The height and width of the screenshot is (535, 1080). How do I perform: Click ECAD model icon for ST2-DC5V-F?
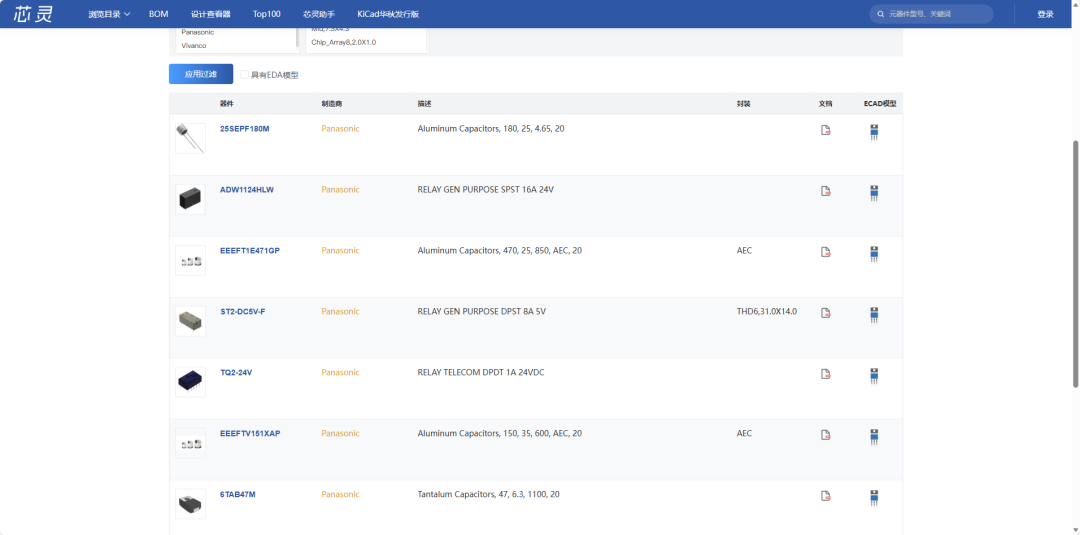(874, 314)
